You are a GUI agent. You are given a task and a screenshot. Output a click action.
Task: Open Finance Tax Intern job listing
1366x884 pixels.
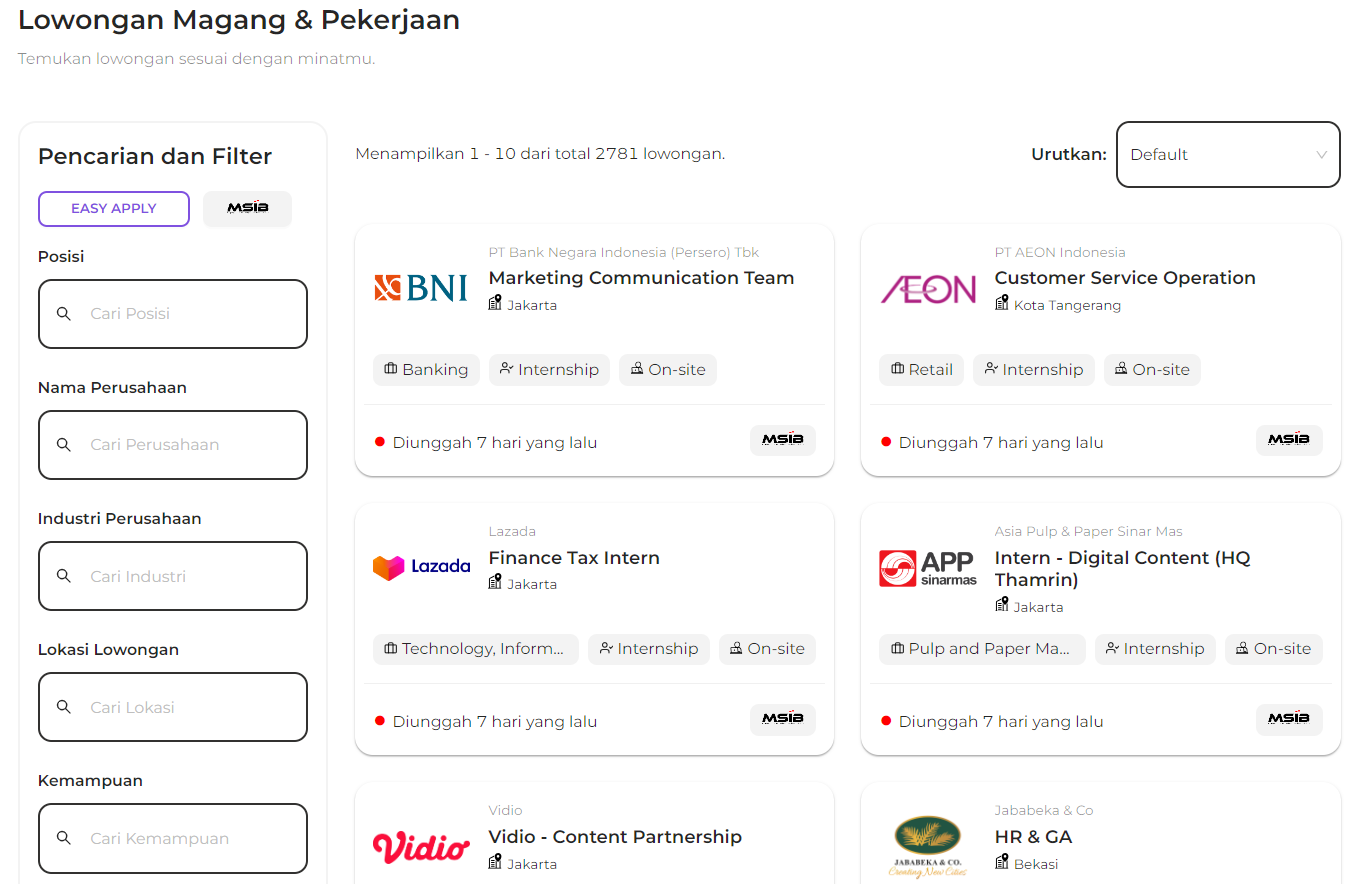coord(574,558)
